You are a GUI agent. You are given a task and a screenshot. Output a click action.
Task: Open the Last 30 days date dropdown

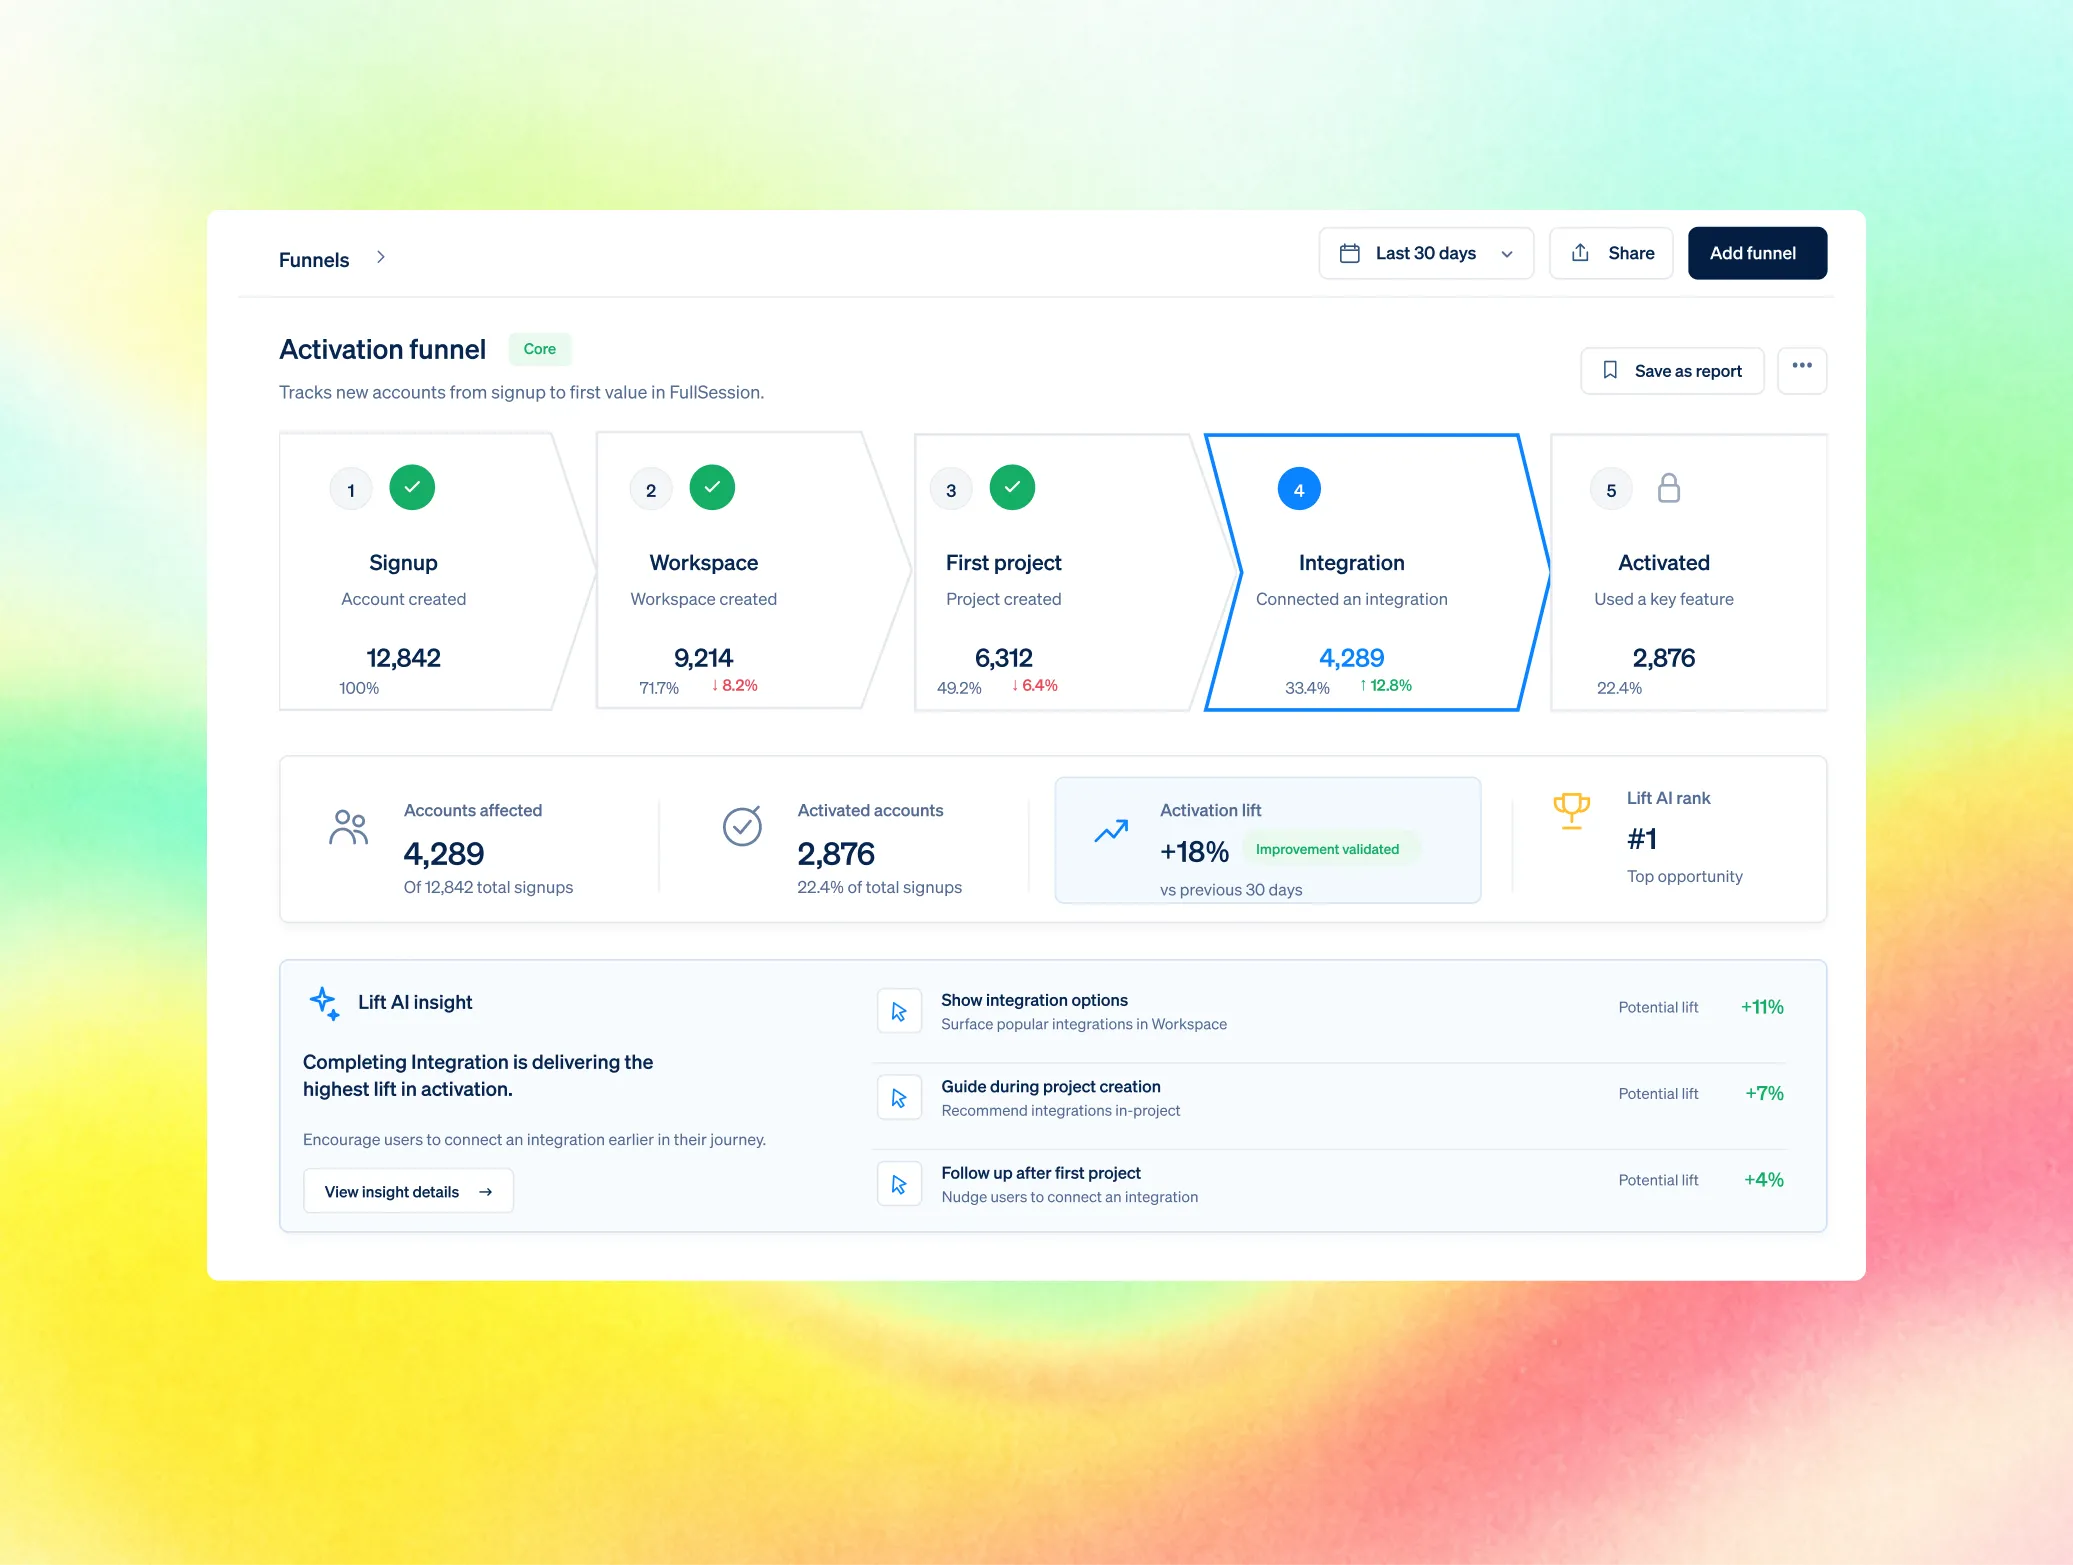point(1426,253)
